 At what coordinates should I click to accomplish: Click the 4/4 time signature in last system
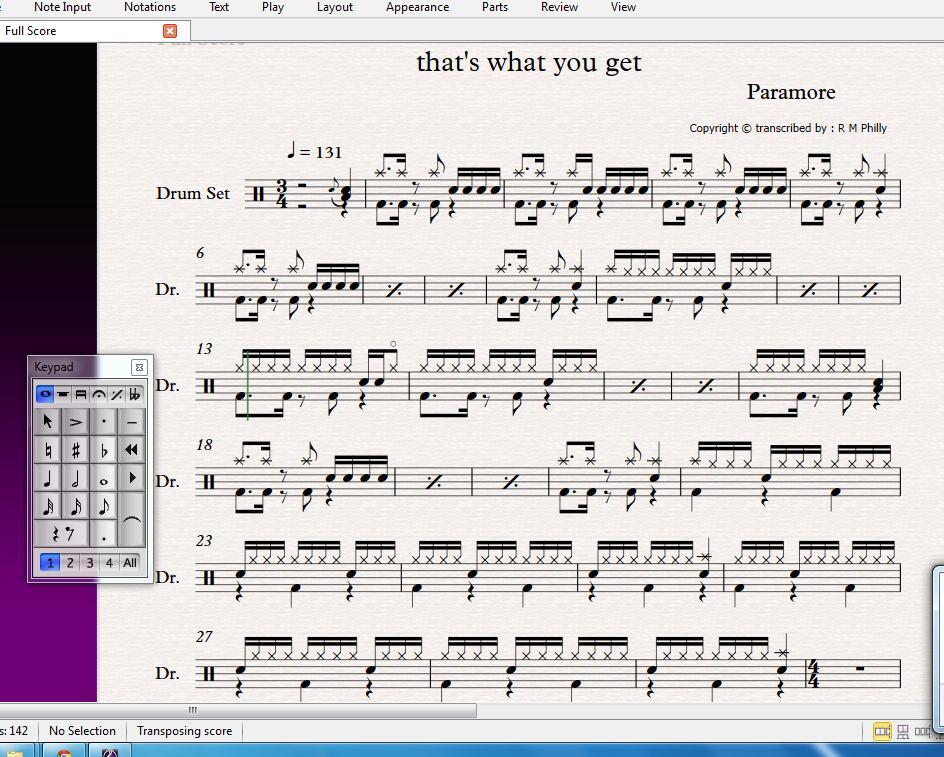(x=813, y=674)
